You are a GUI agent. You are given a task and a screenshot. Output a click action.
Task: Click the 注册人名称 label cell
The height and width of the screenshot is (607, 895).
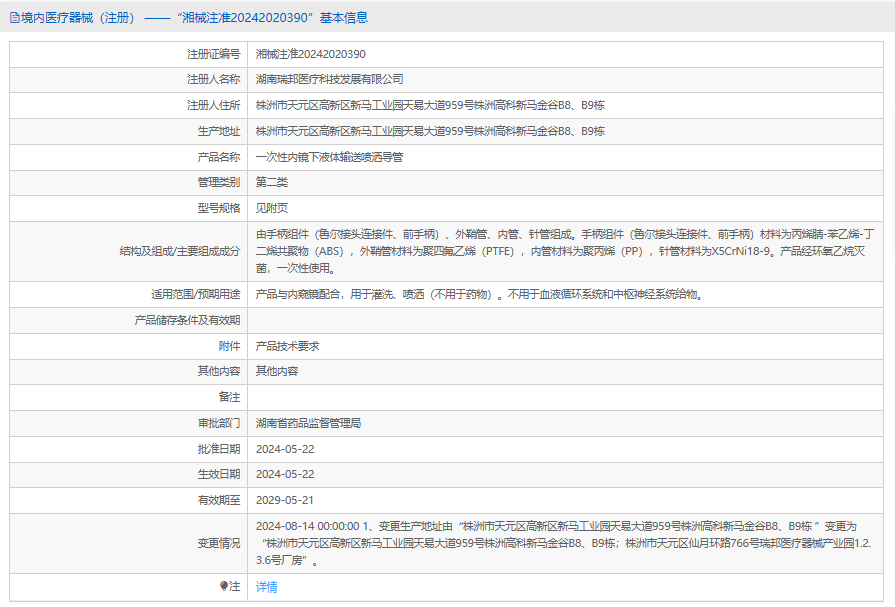click(128, 79)
